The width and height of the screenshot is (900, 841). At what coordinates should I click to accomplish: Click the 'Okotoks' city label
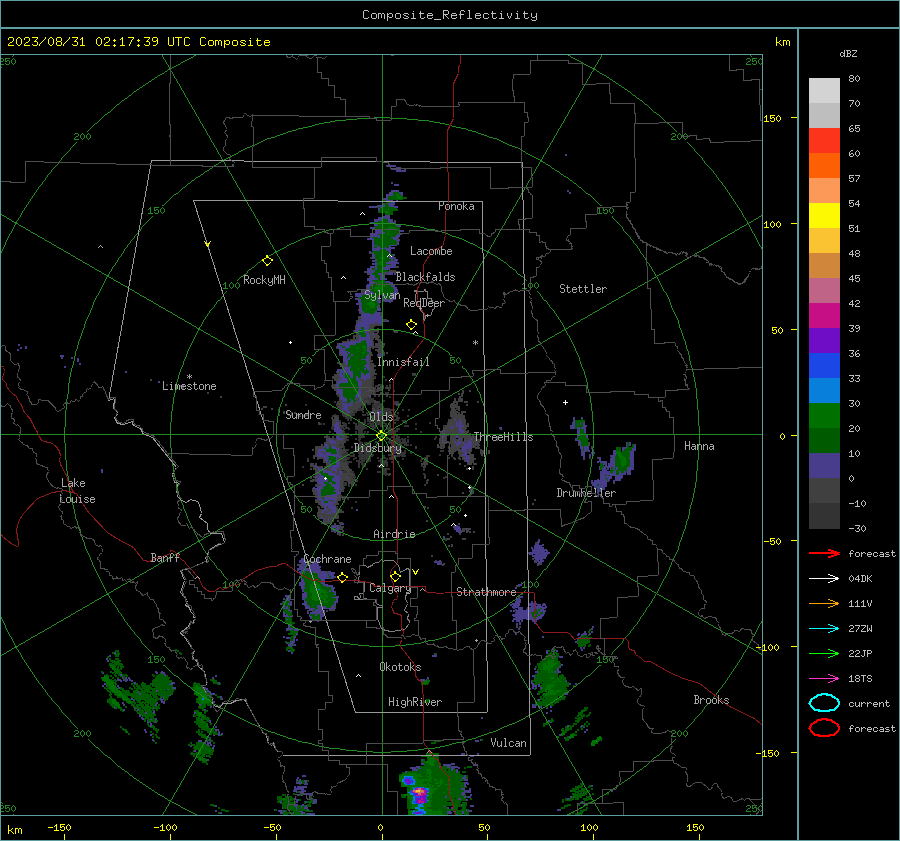click(x=400, y=667)
